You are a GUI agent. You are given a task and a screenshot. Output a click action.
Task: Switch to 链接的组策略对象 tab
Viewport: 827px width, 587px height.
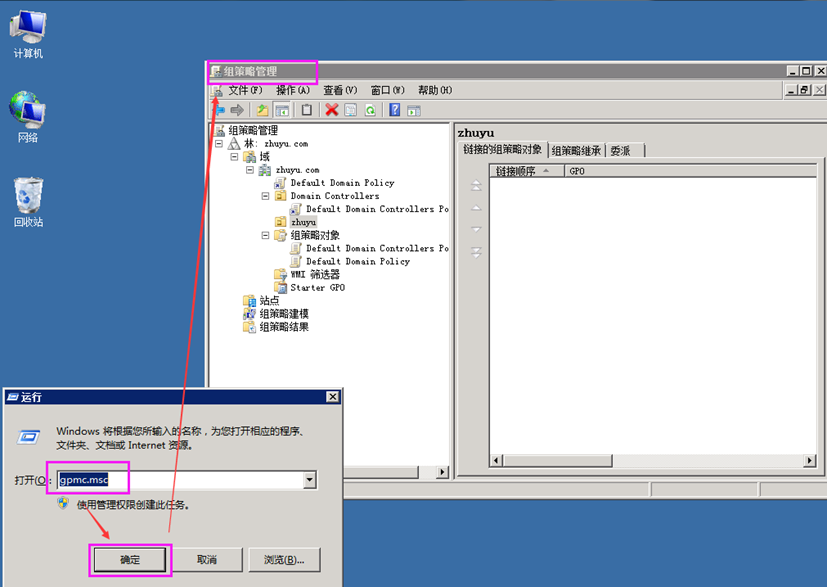[503, 150]
